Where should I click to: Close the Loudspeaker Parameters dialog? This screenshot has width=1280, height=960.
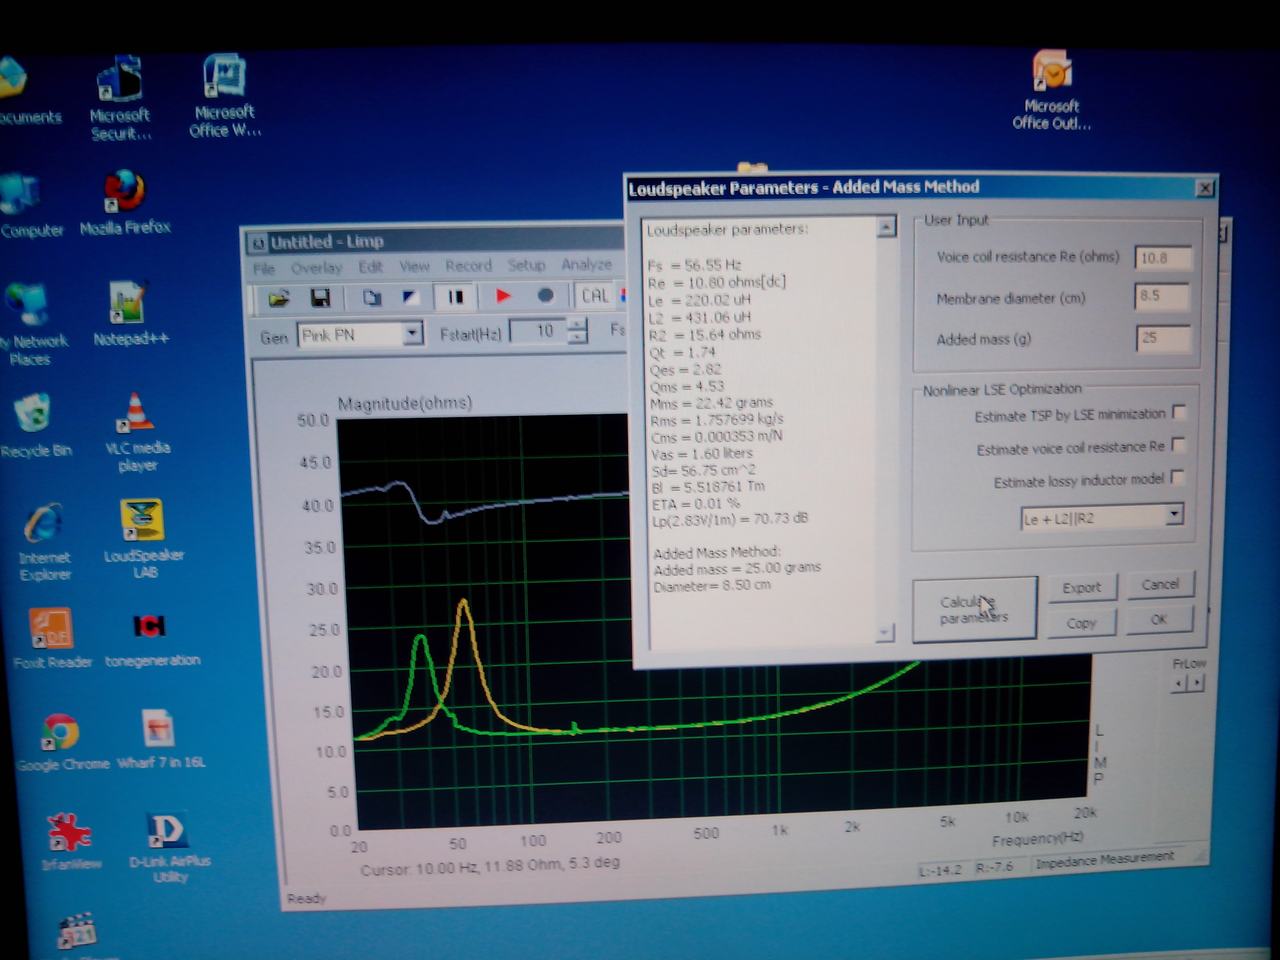[1205, 188]
